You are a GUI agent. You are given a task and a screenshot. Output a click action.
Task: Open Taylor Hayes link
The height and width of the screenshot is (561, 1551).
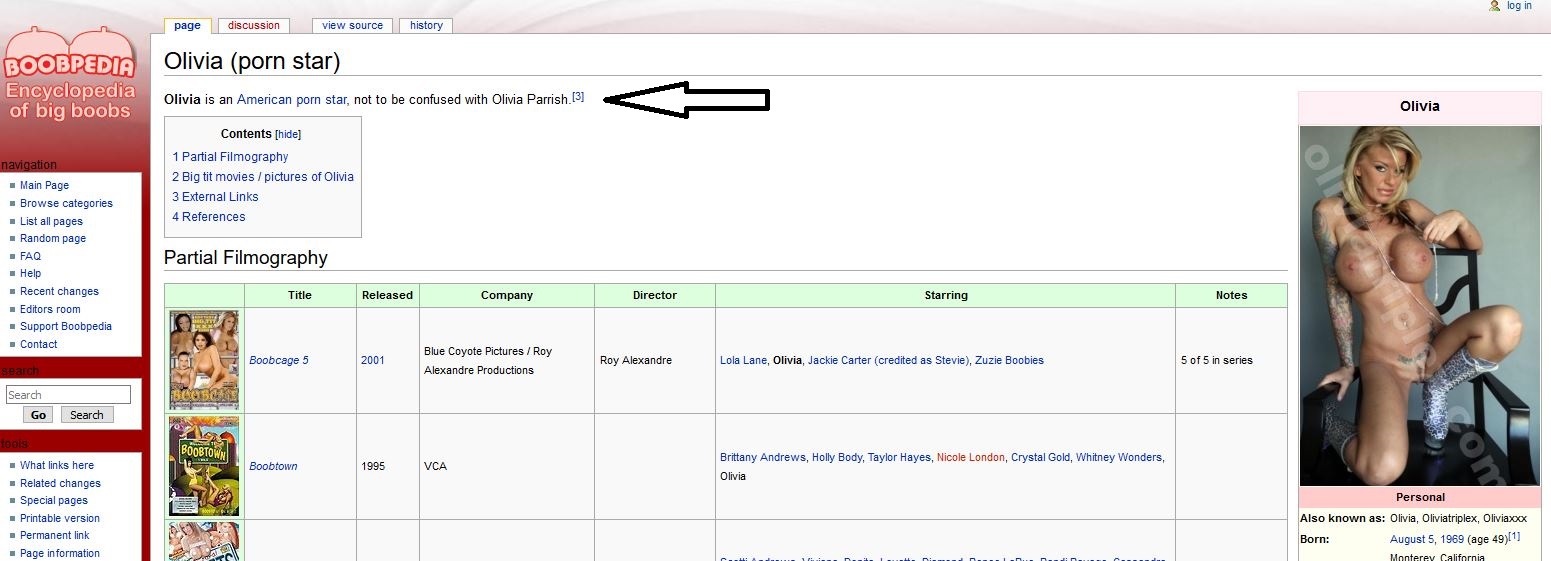(899, 457)
